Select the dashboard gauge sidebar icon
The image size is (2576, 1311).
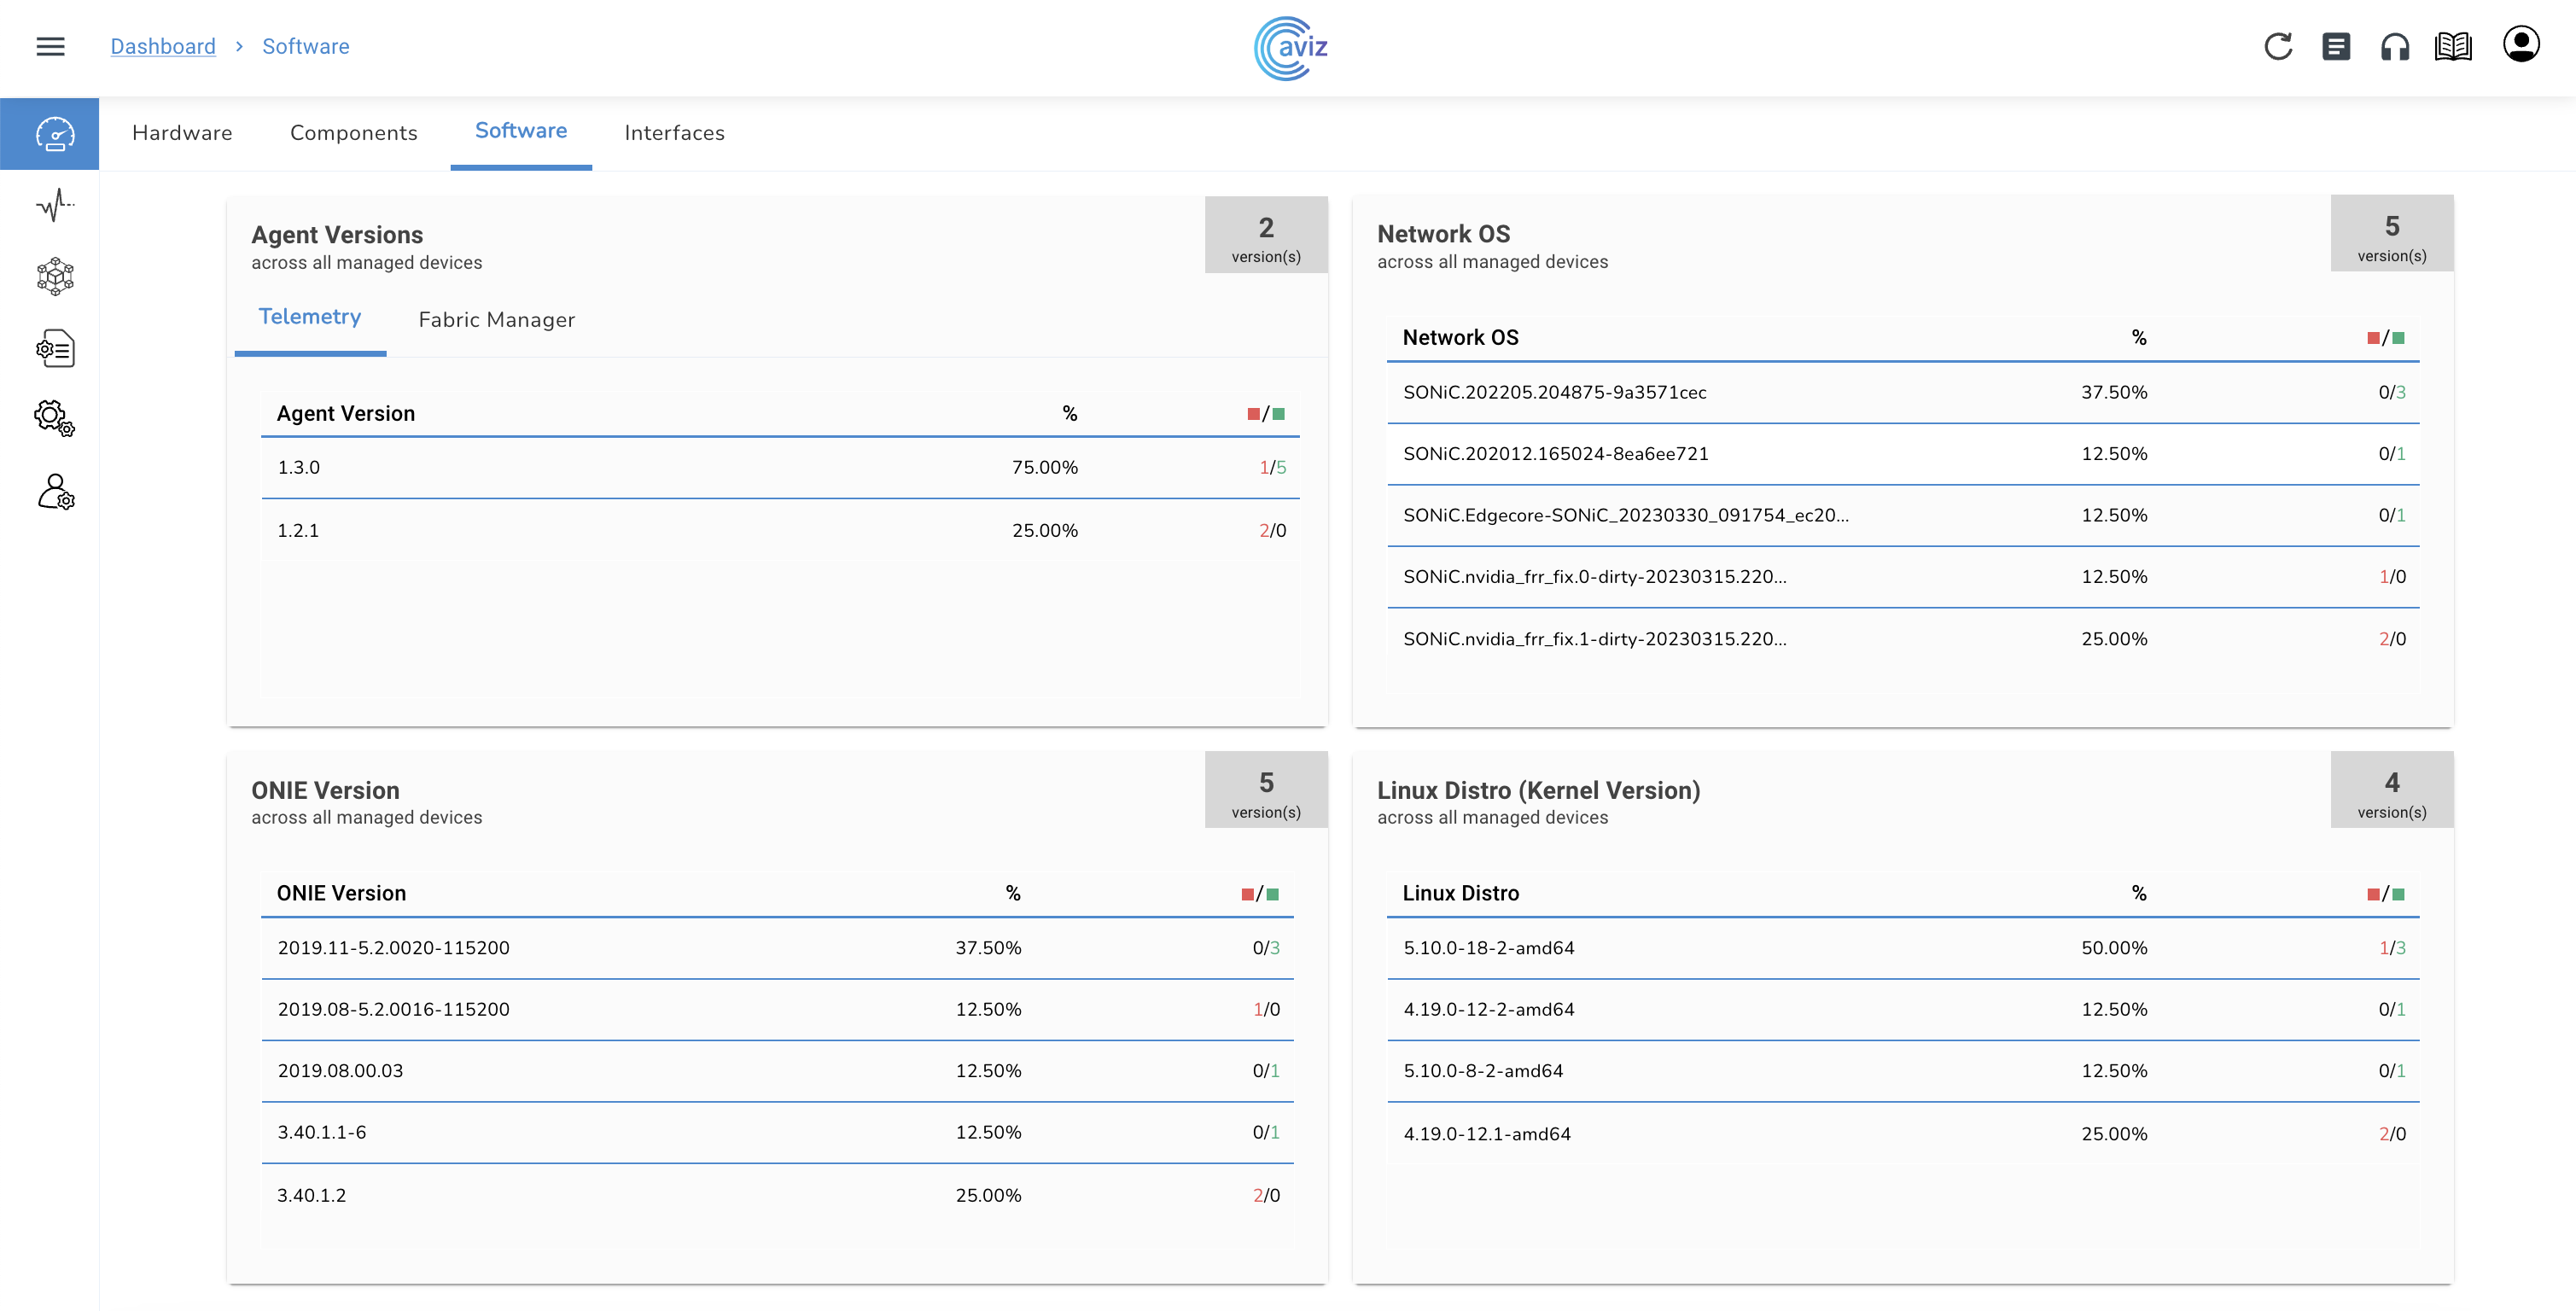(55, 133)
